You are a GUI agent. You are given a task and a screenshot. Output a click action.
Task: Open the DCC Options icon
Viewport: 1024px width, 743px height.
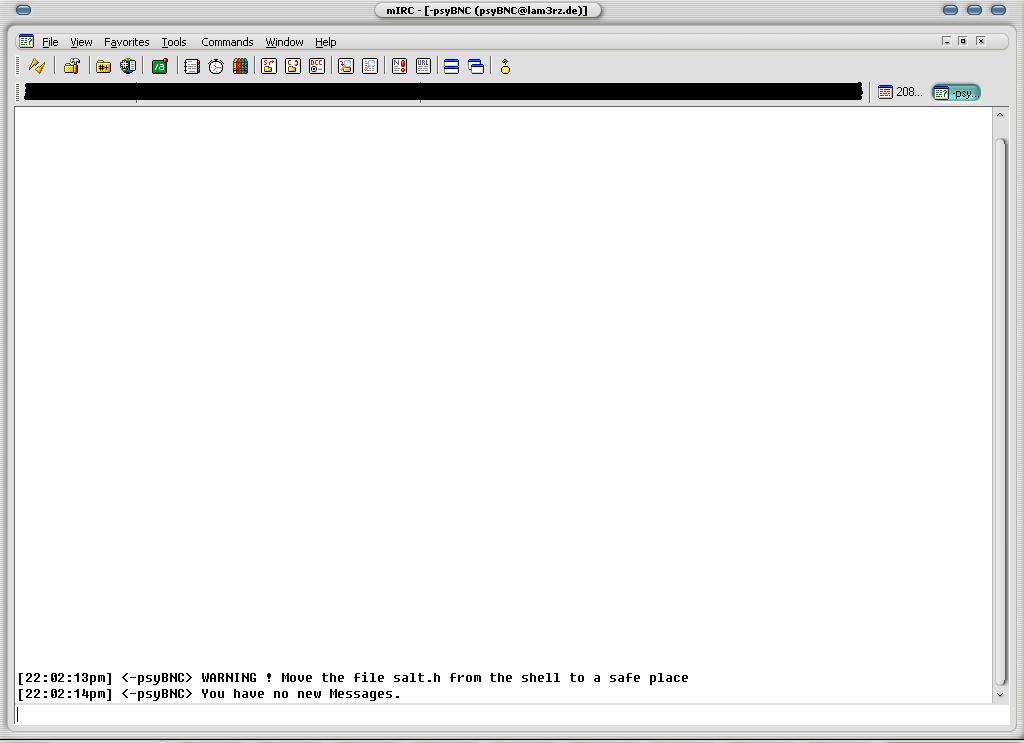tap(317, 66)
